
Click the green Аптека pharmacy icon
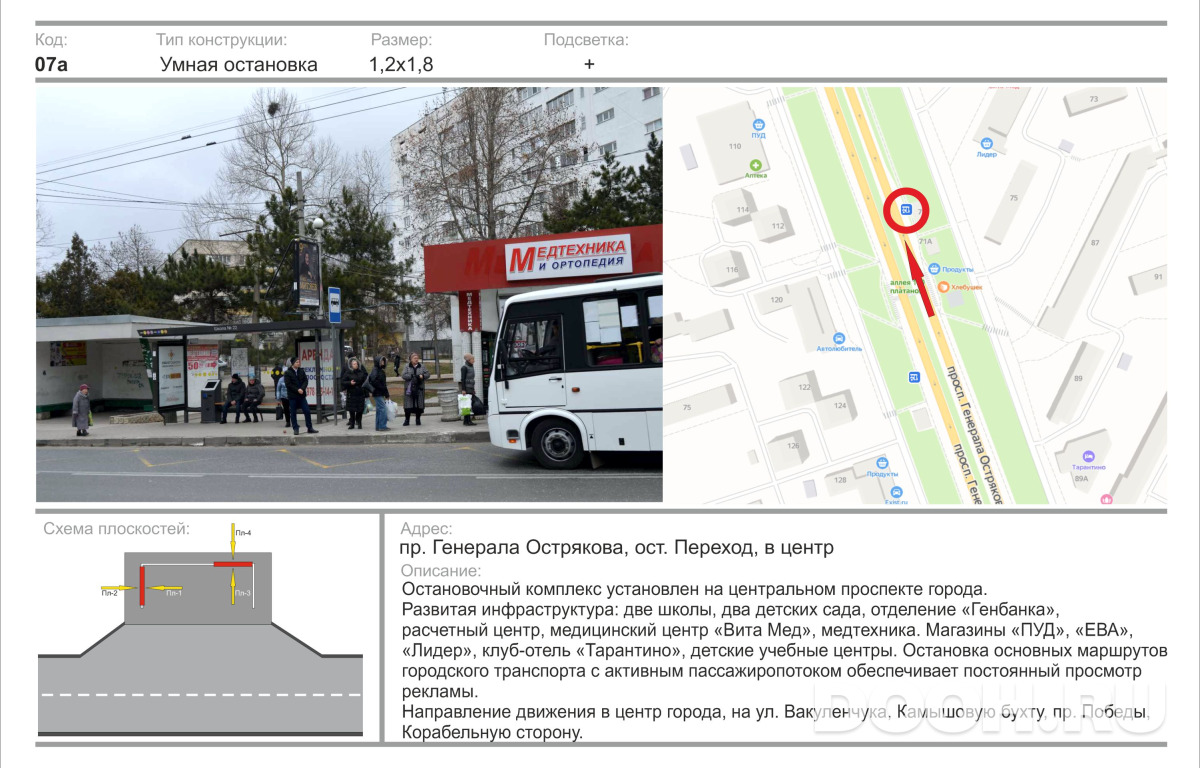point(757,164)
